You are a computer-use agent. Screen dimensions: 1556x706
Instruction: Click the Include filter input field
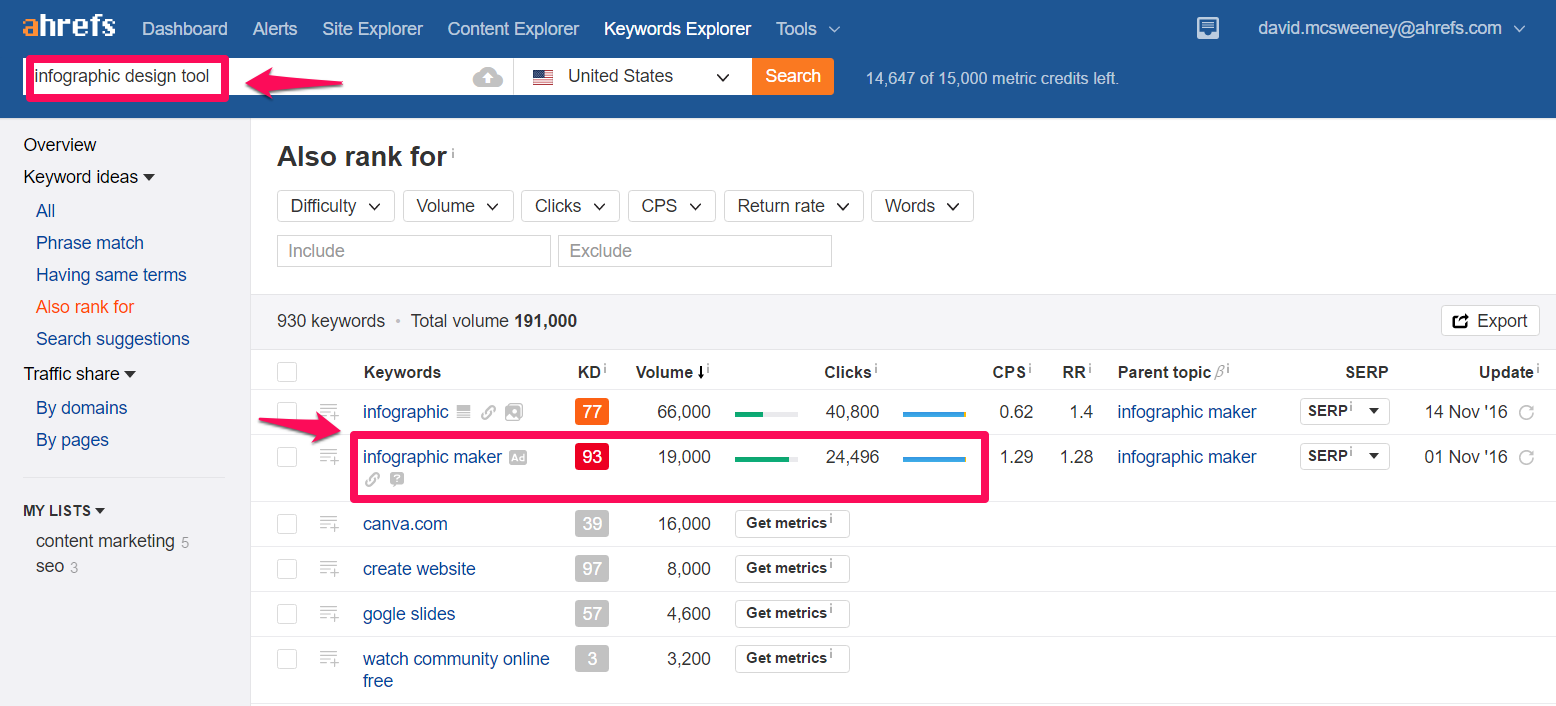414,251
